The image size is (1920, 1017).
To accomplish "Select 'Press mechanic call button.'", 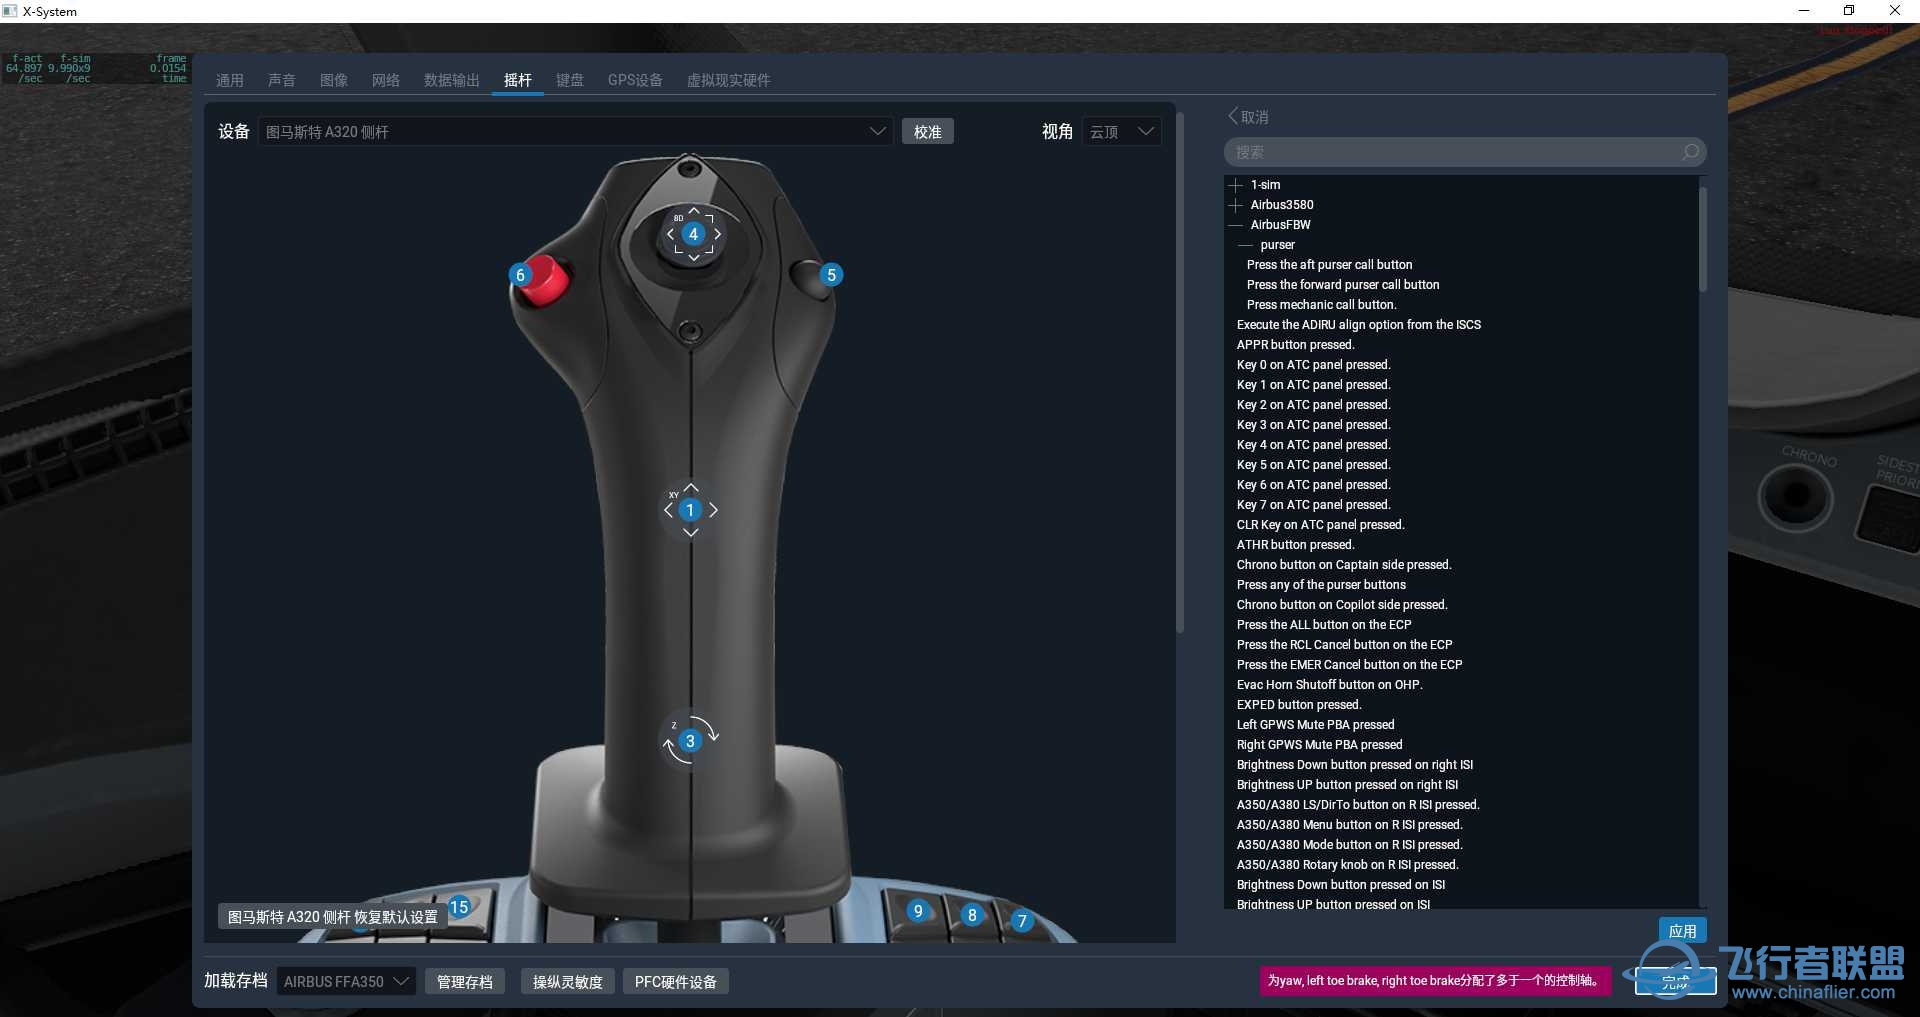I will pos(1322,305).
